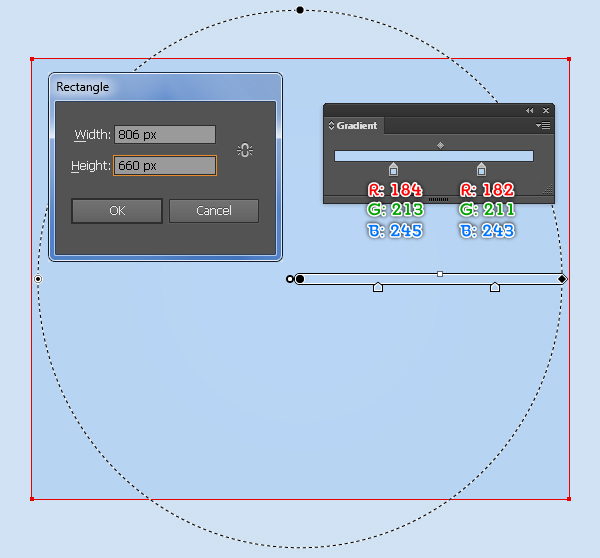600x558 pixels.
Task: Click the OK button in Rectangle dialog
Action: click(x=117, y=210)
